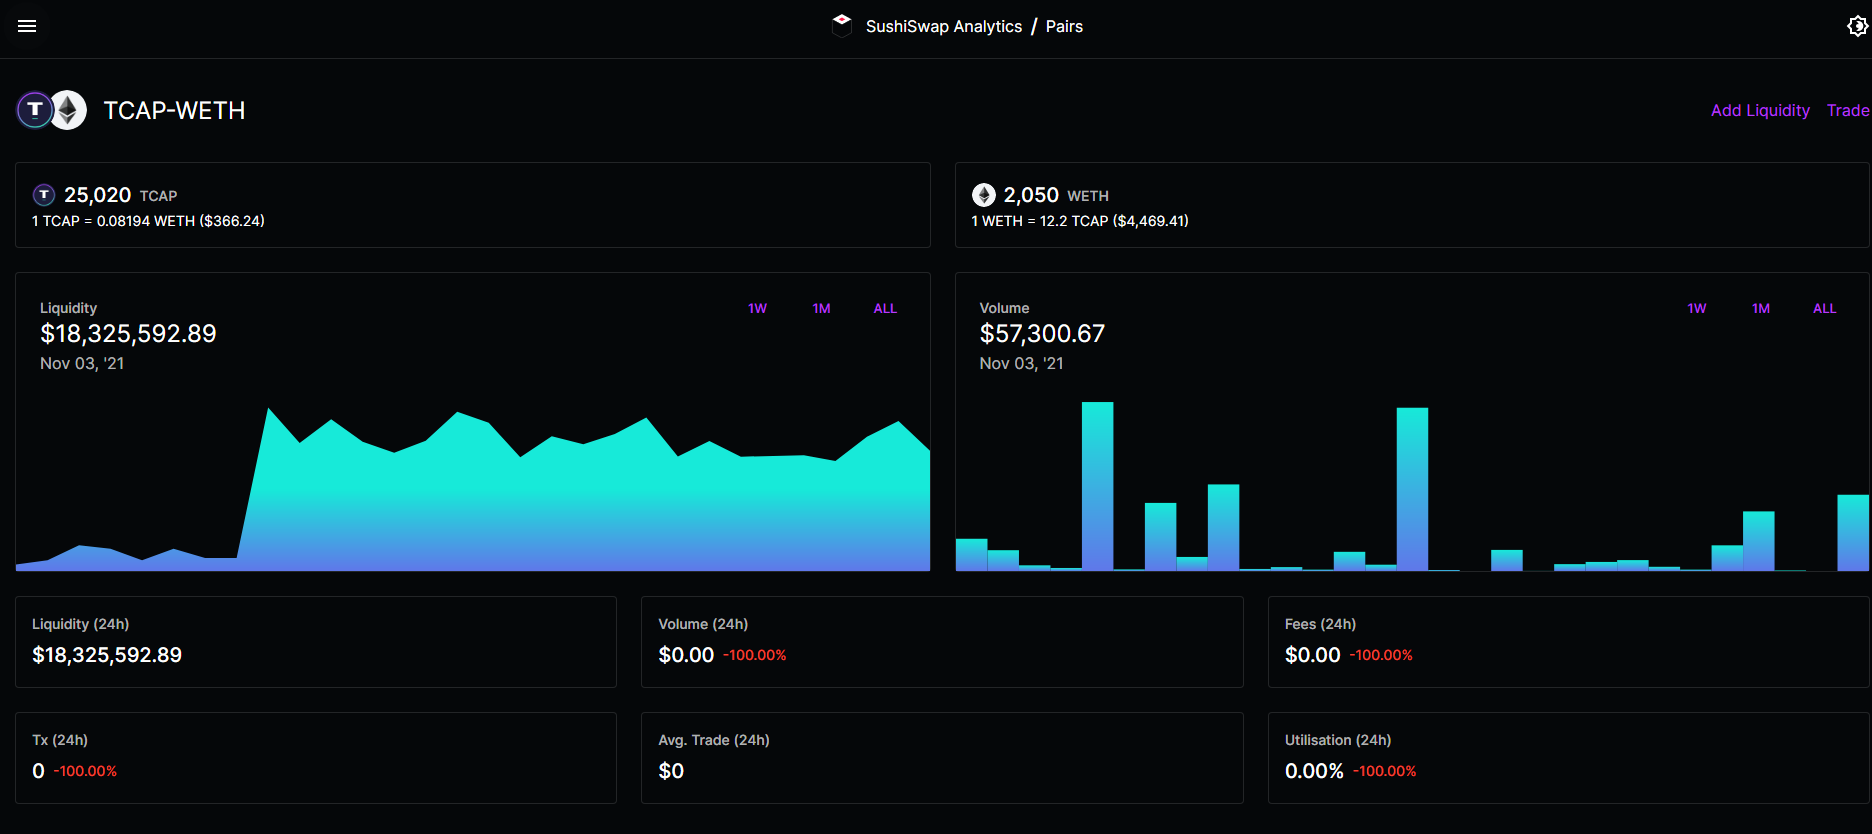Click the SushiSwap logo icon
Image resolution: width=1872 pixels, height=834 pixels.
point(842,25)
